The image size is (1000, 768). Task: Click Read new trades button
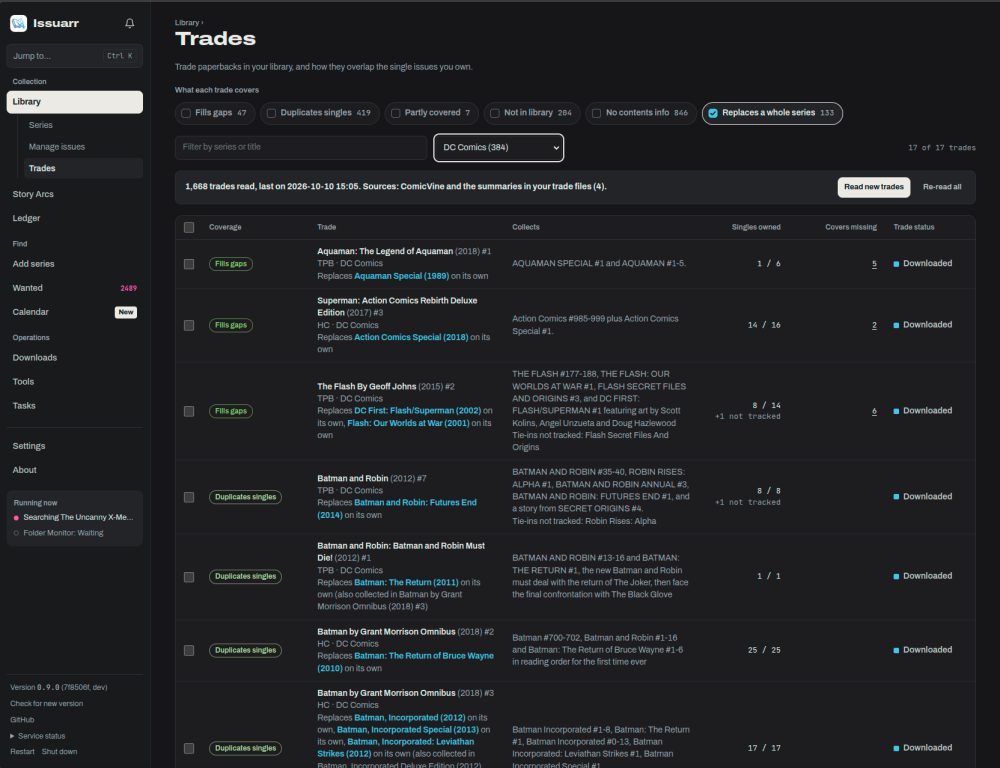coord(873,188)
